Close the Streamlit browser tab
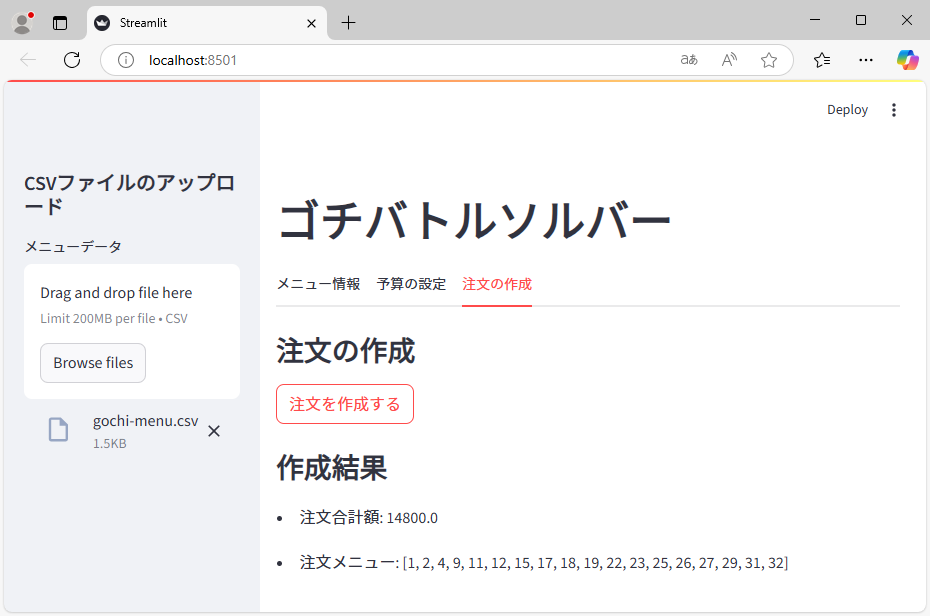Image resolution: width=930 pixels, height=616 pixels. coord(311,23)
